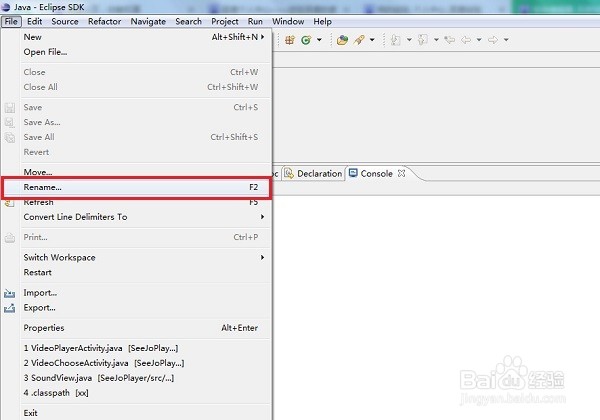Viewport: 600px width, 420px height.
Task: Click the Eclipse logo in title bar
Action: tap(5, 7)
